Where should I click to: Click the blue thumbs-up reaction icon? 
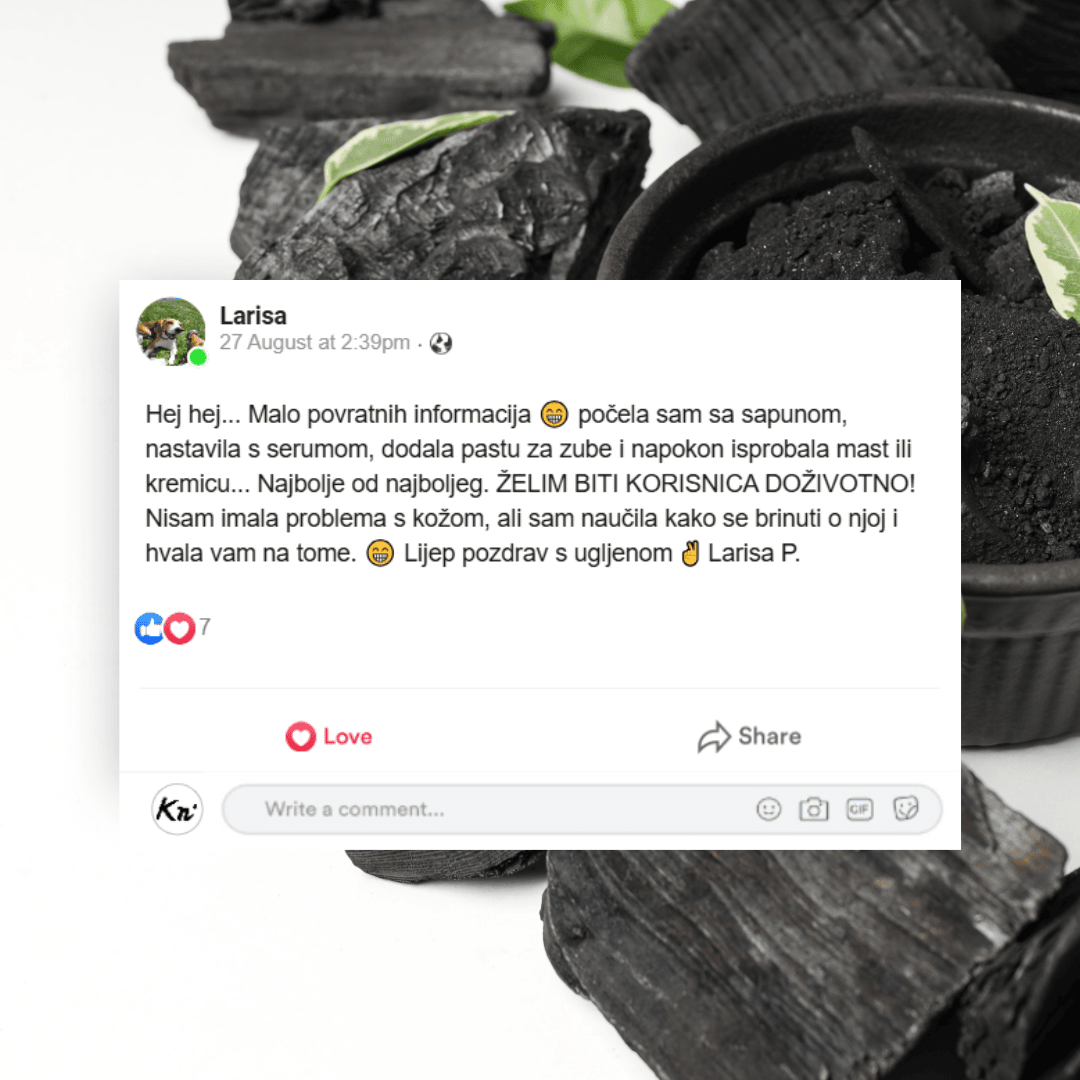(149, 628)
